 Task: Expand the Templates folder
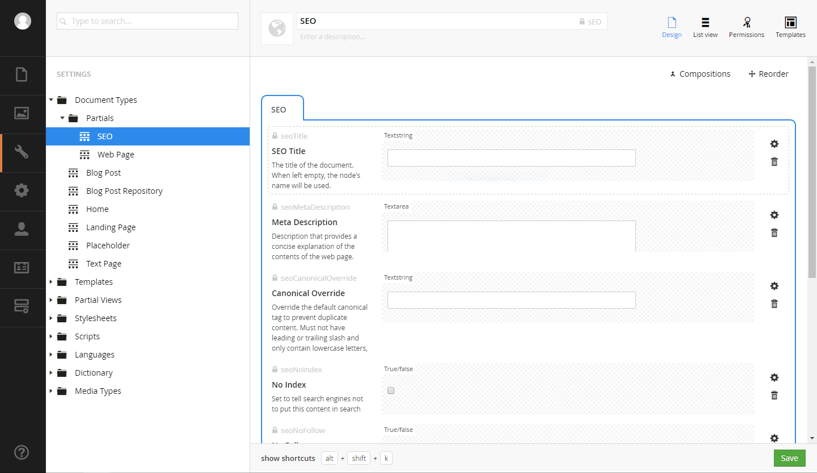(52, 282)
